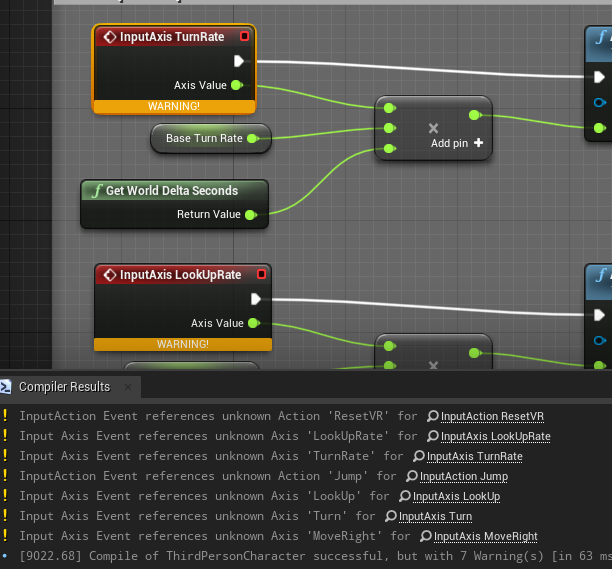Screen dimensions: 612x569
Task: Click the Axis Value pin on InputAxis LookUpRate
Action: pyautogui.click(x=254, y=323)
